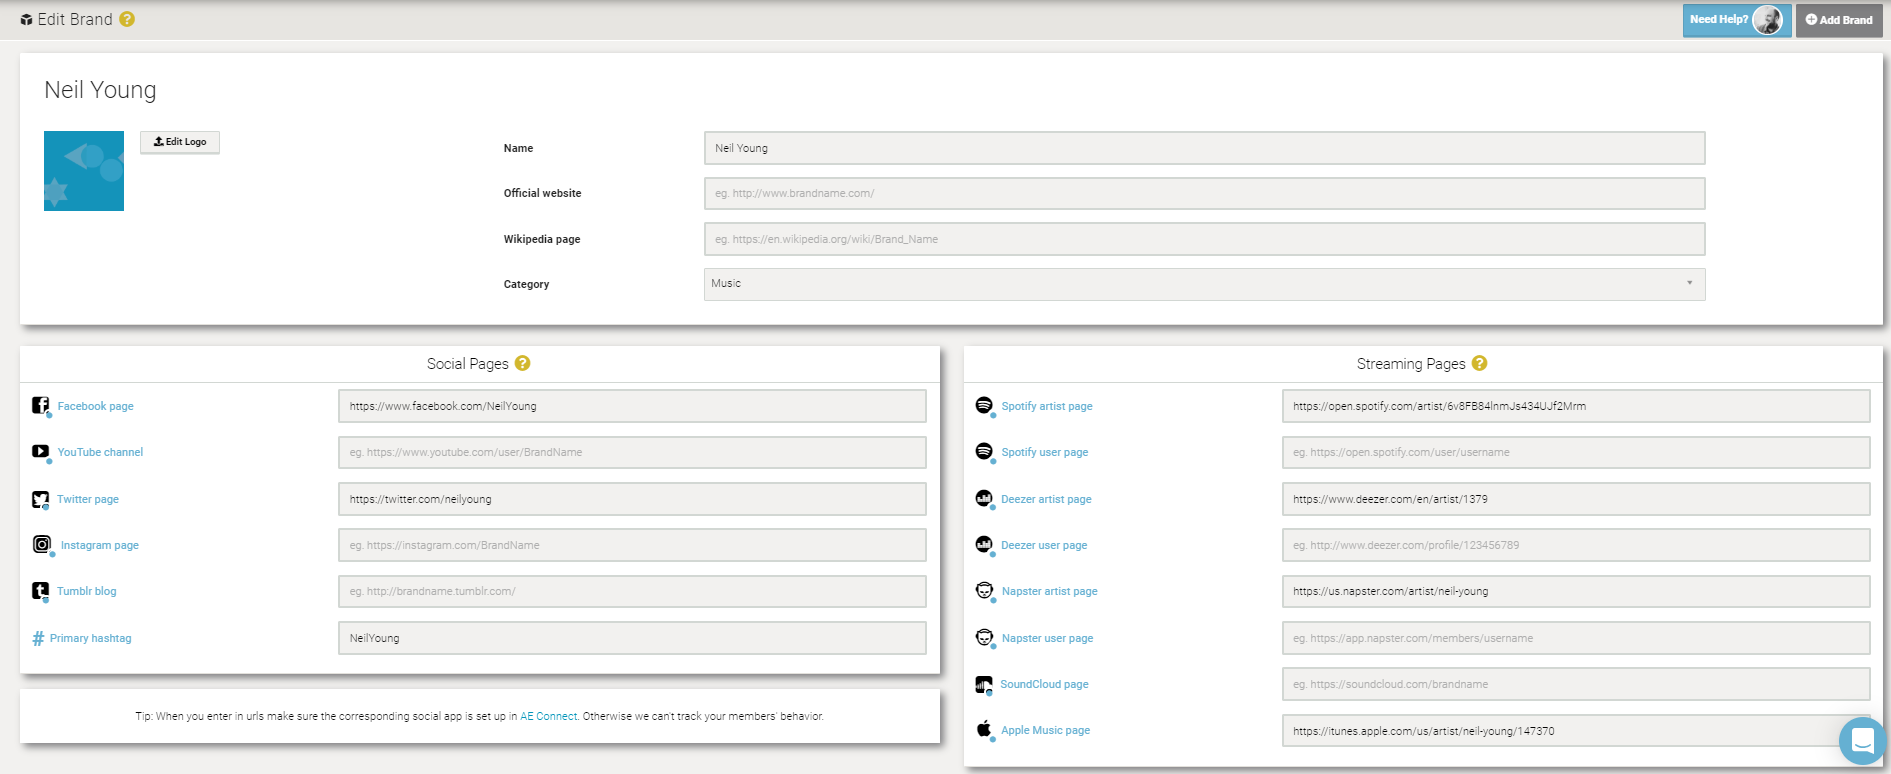Image resolution: width=1891 pixels, height=774 pixels.
Task: Open the Apple Music page link label
Action: pos(1046,730)
